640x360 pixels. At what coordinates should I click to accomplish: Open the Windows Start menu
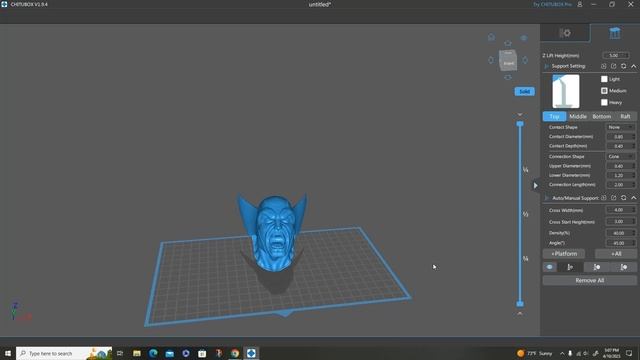(x=8, y=353)
